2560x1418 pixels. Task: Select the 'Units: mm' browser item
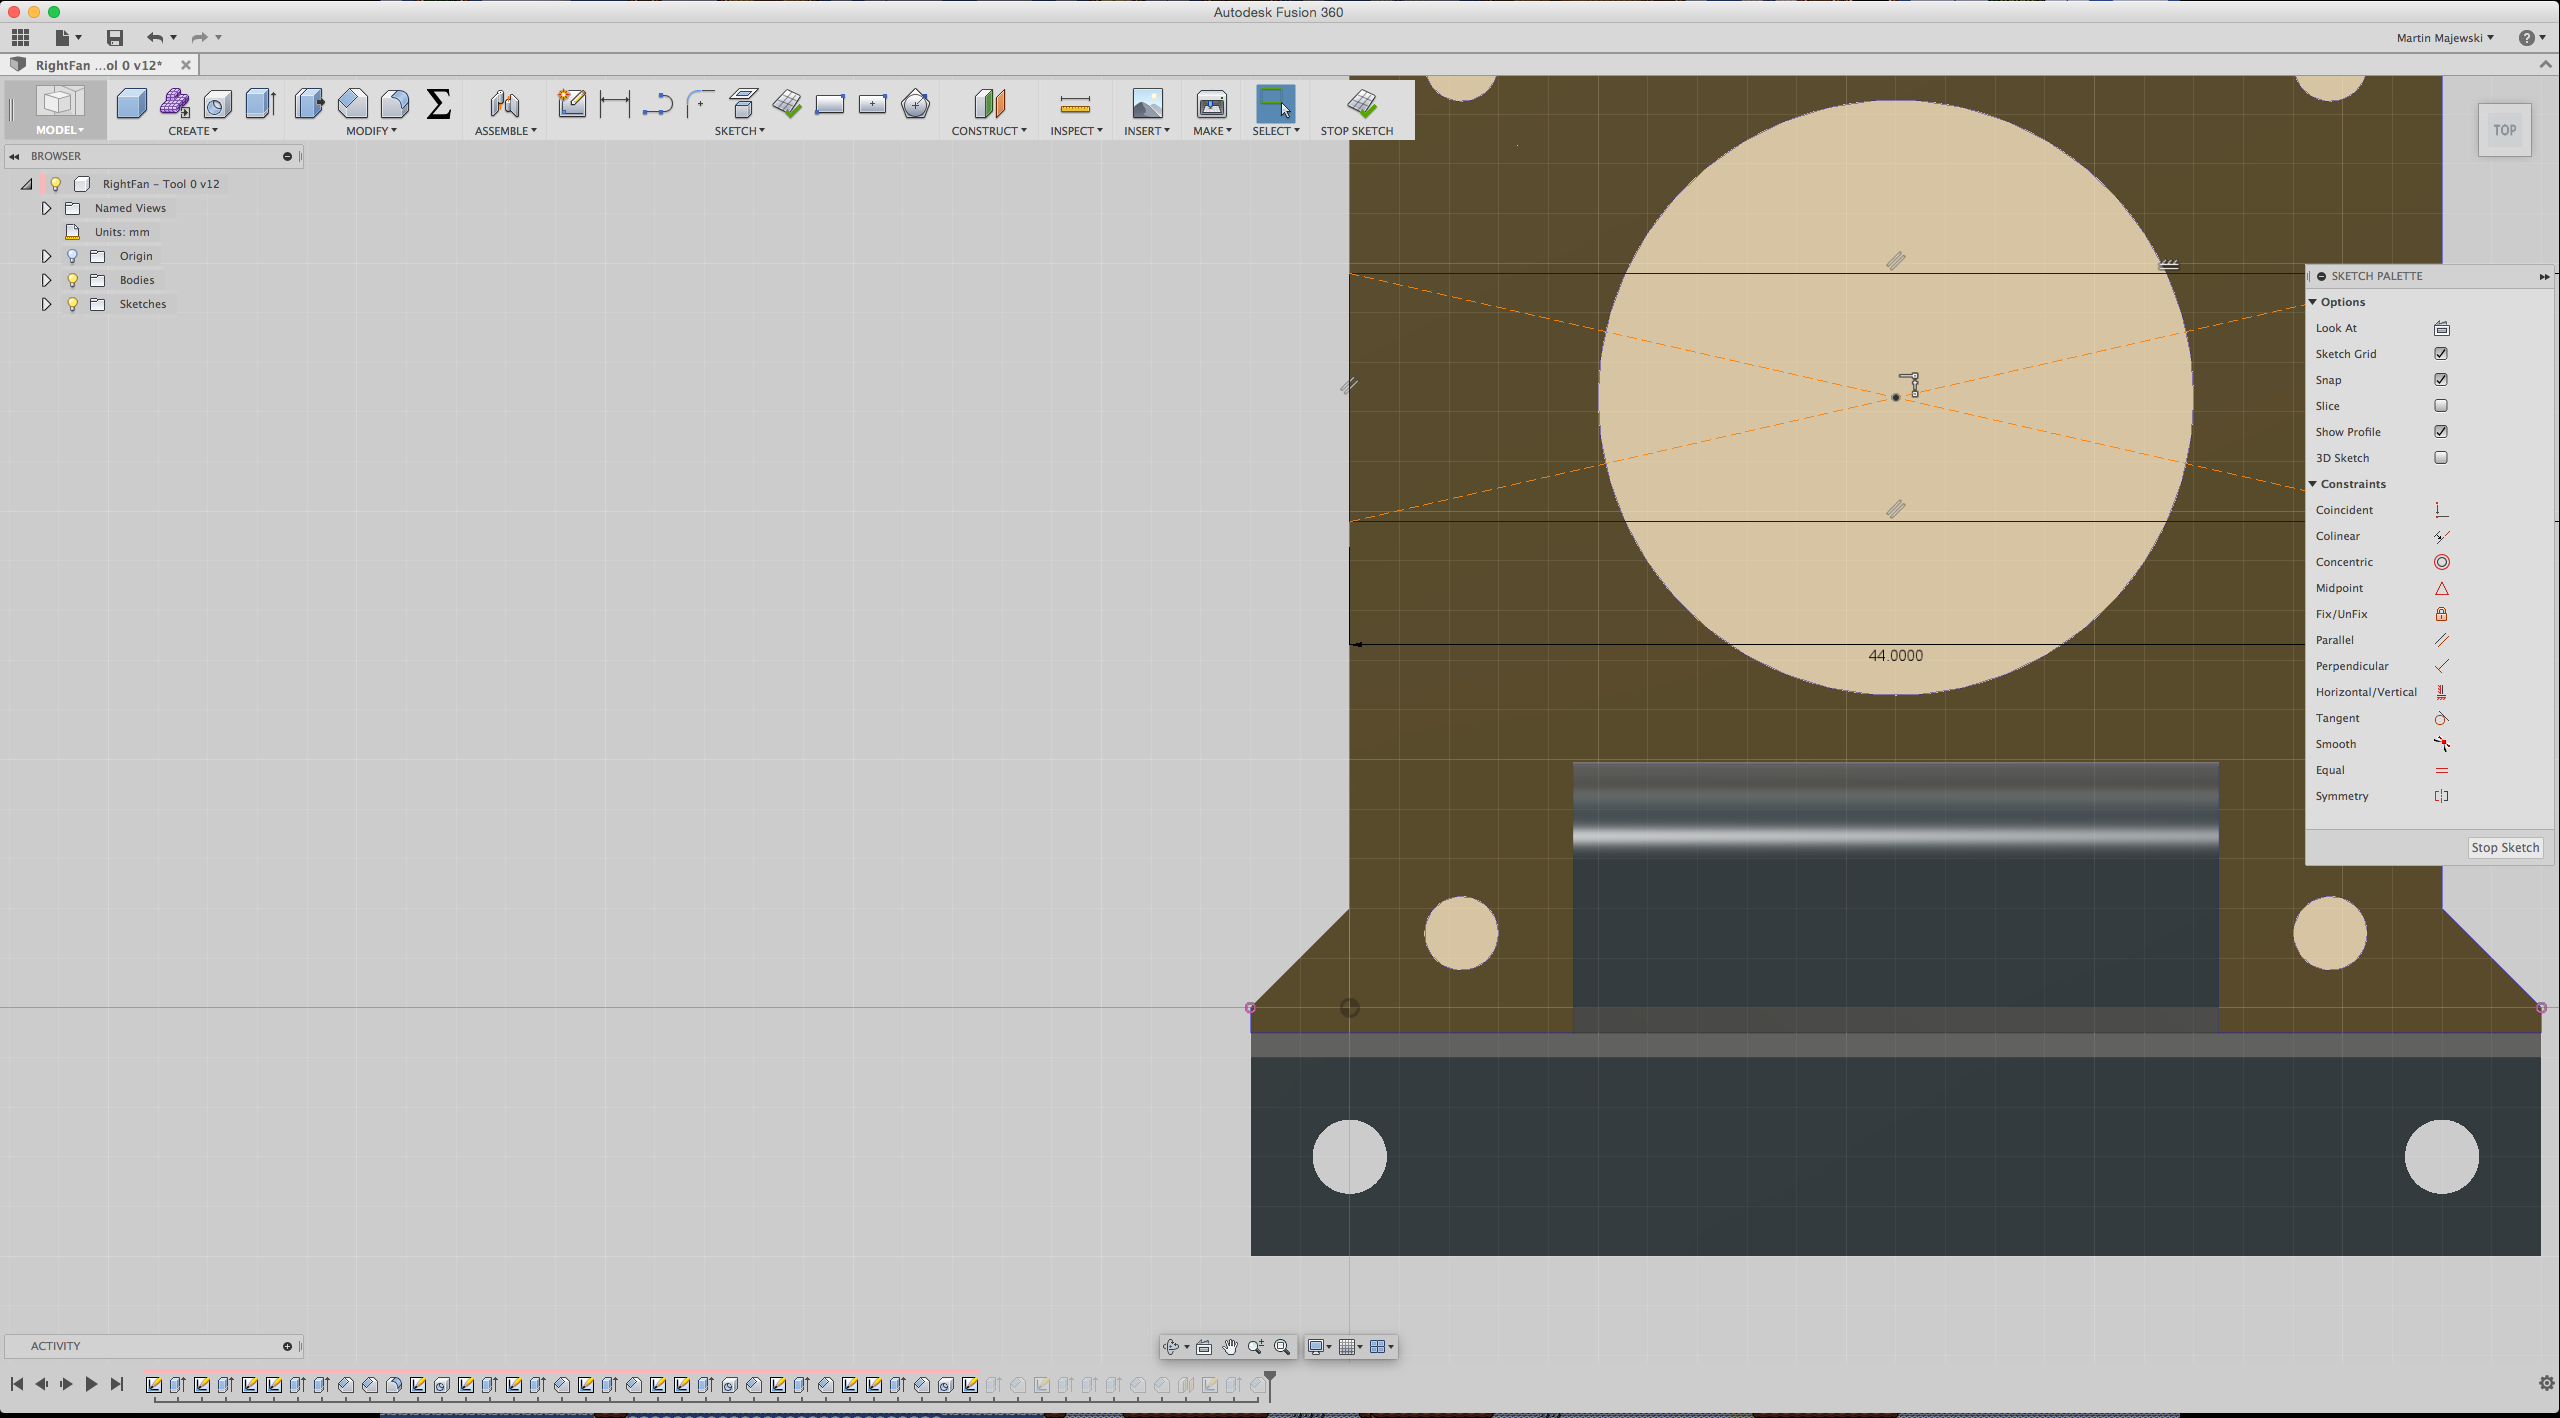click(122, 232)
